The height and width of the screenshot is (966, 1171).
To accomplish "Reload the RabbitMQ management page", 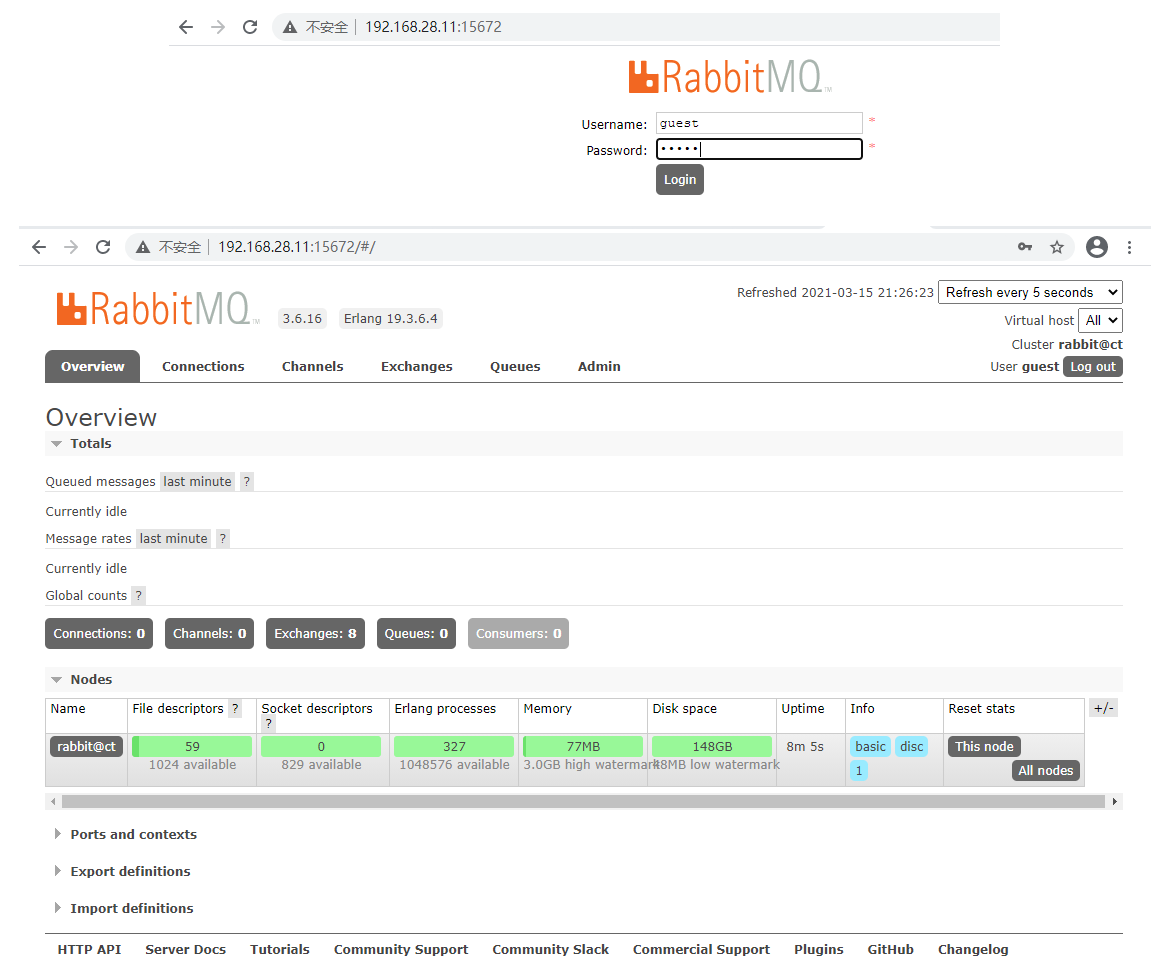I will tap(103, 247).
